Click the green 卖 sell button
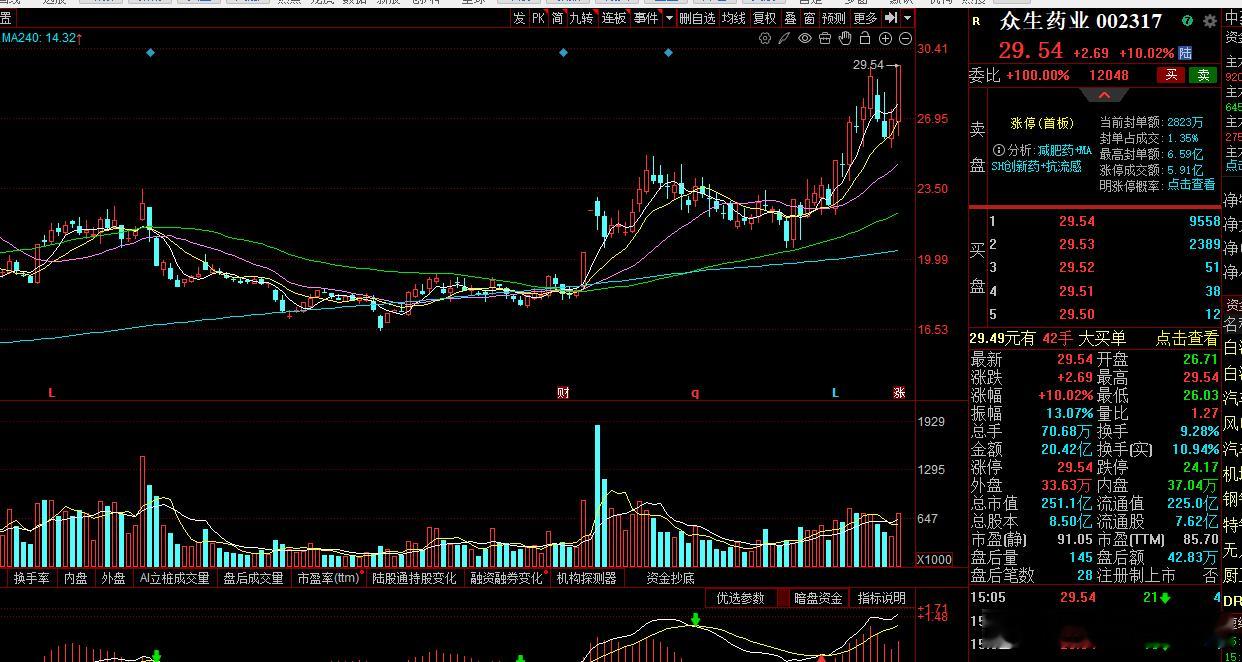This screenshot has width=1242, height=662. (x=1203, y=75)
